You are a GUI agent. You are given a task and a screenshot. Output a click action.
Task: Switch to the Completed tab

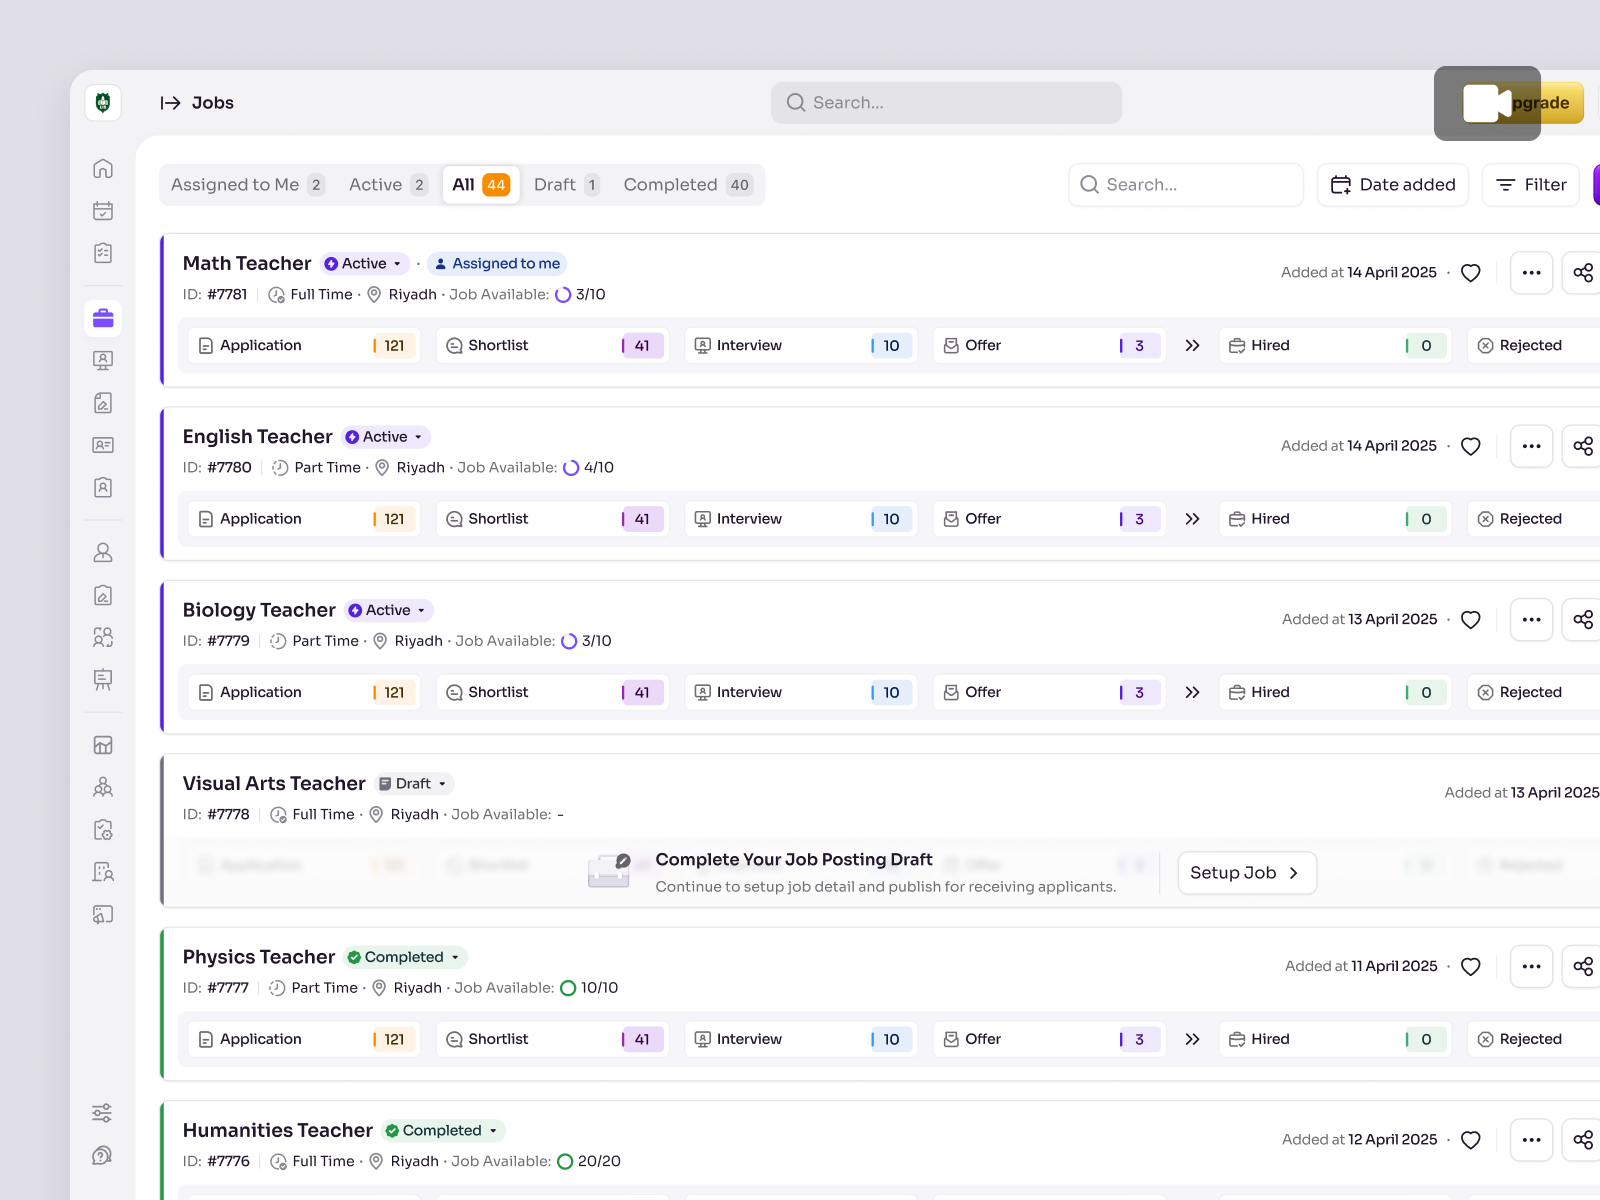point(688,184)
